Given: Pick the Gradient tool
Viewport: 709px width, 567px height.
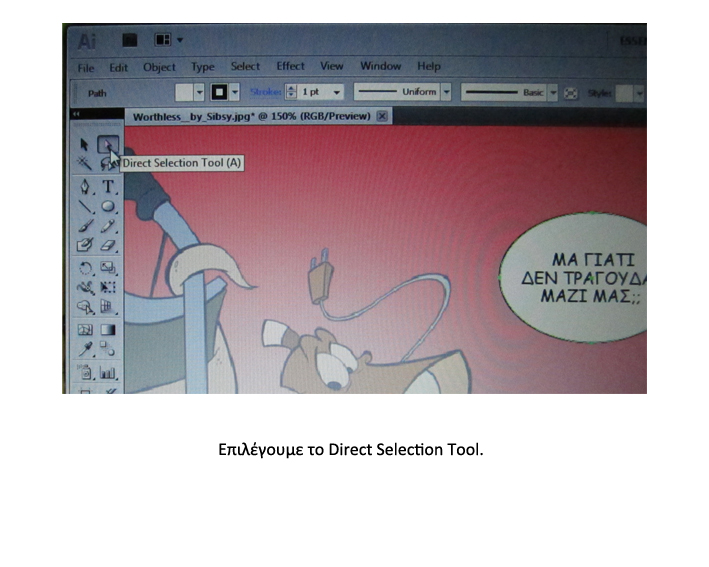Looking at the screenshot, I should point(108,330).
